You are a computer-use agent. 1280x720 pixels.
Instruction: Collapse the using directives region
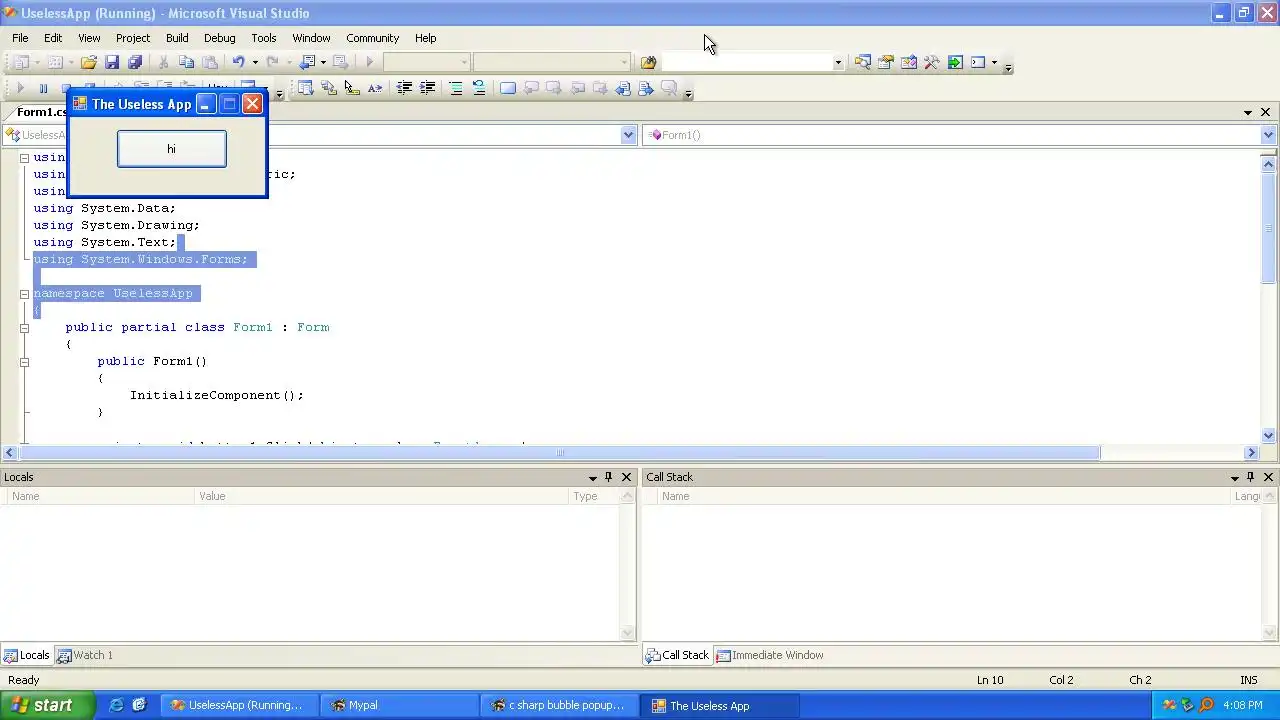click(x=24, y=158)
